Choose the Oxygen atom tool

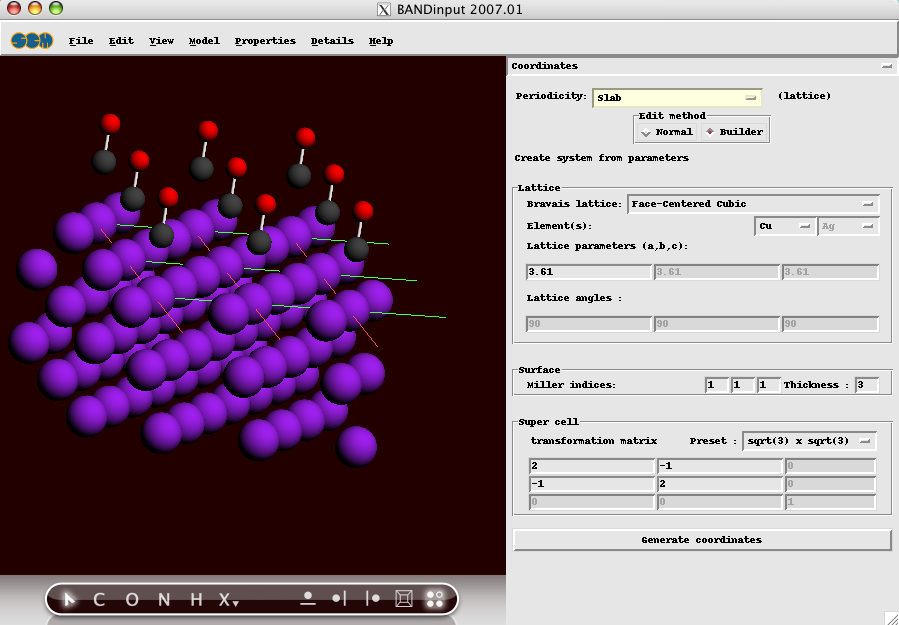coord(132,599)
